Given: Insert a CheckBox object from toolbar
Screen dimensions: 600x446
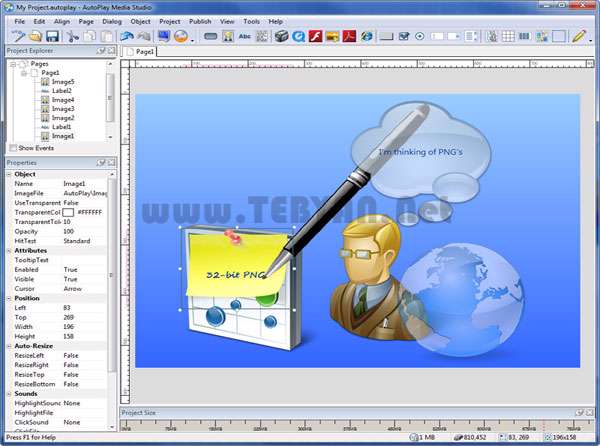Looking at the screenshot, I should [x=404, y=36].
